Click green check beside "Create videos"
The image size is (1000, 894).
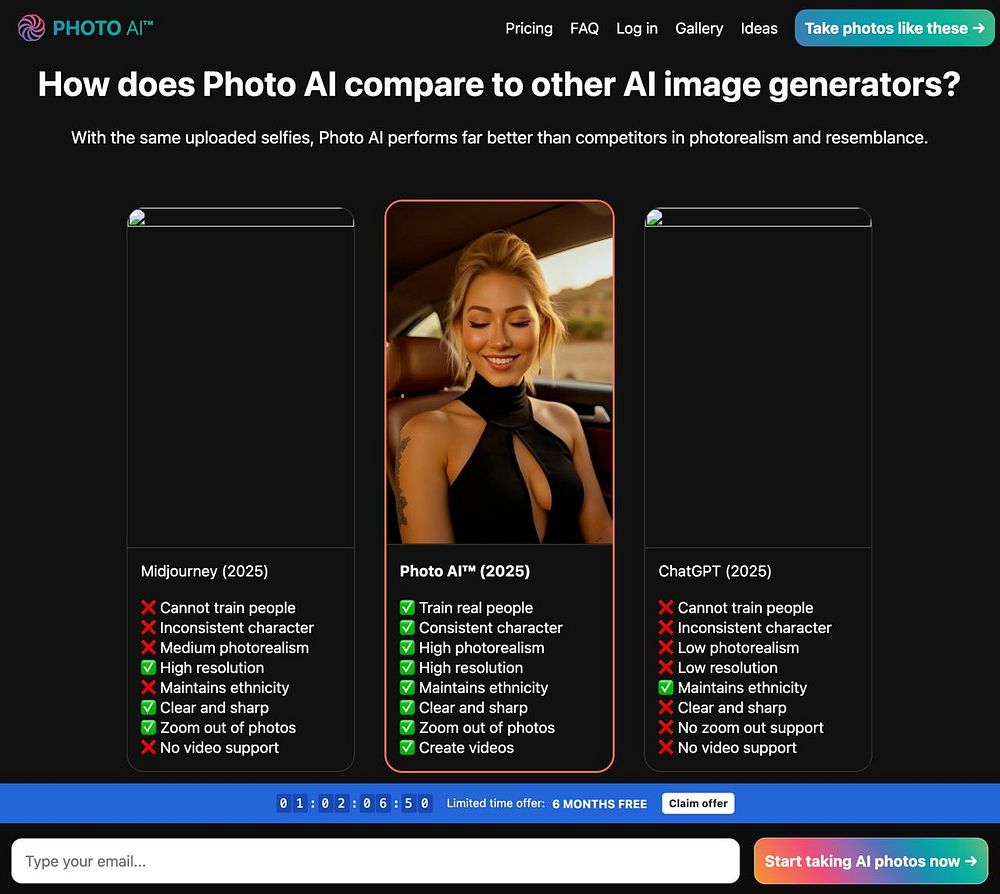(407, 747)
